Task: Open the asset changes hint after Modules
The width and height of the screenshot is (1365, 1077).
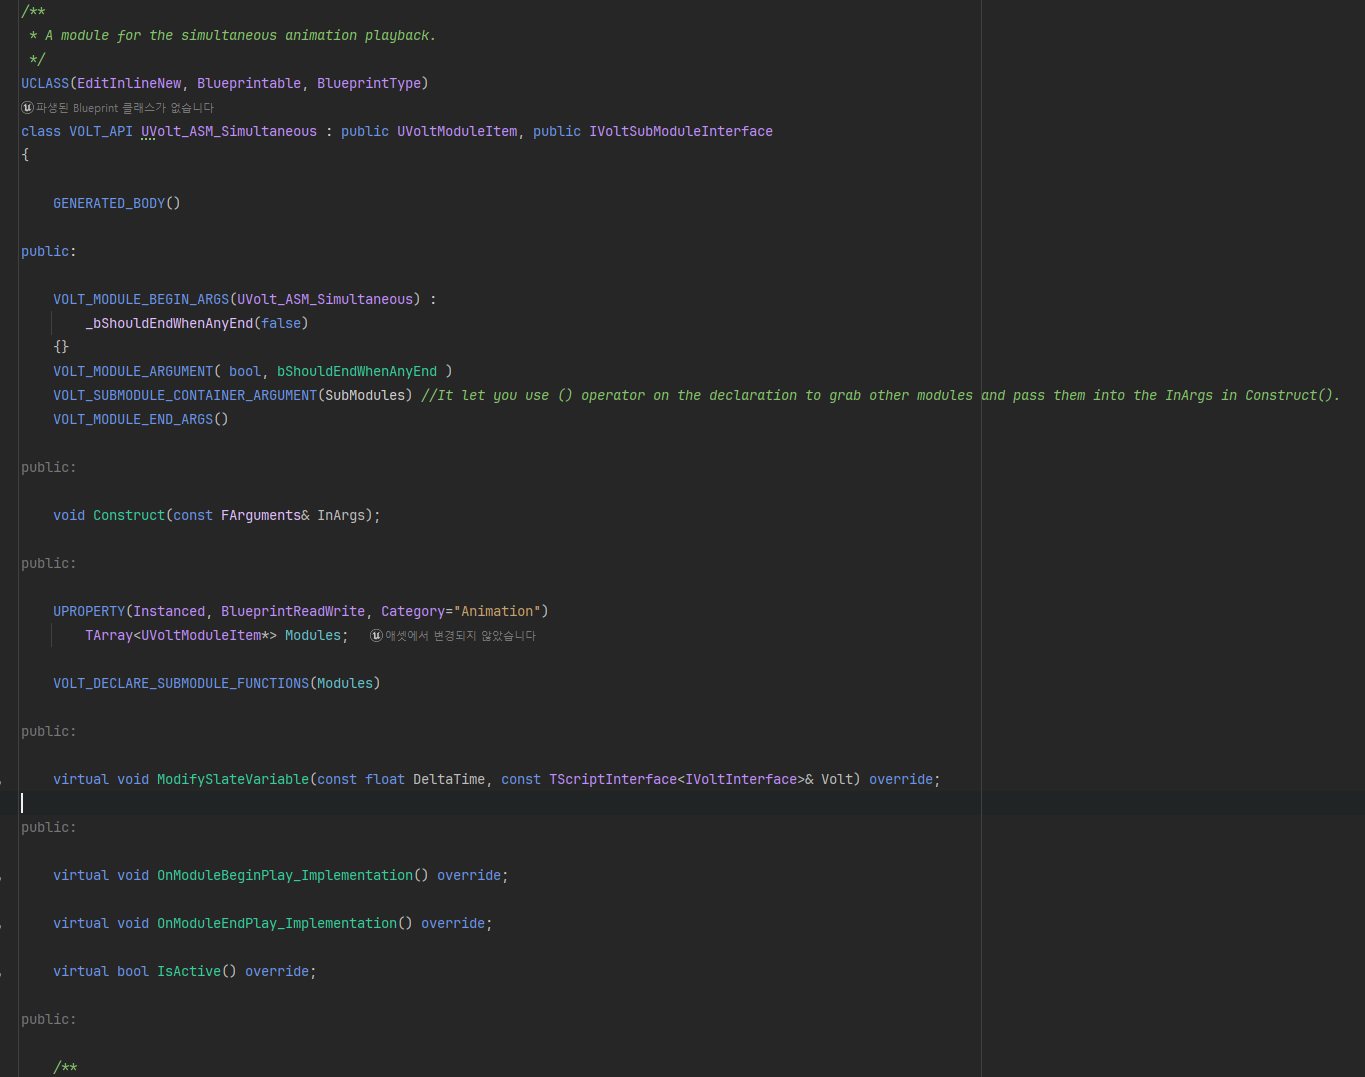Action: click(460, 636)
